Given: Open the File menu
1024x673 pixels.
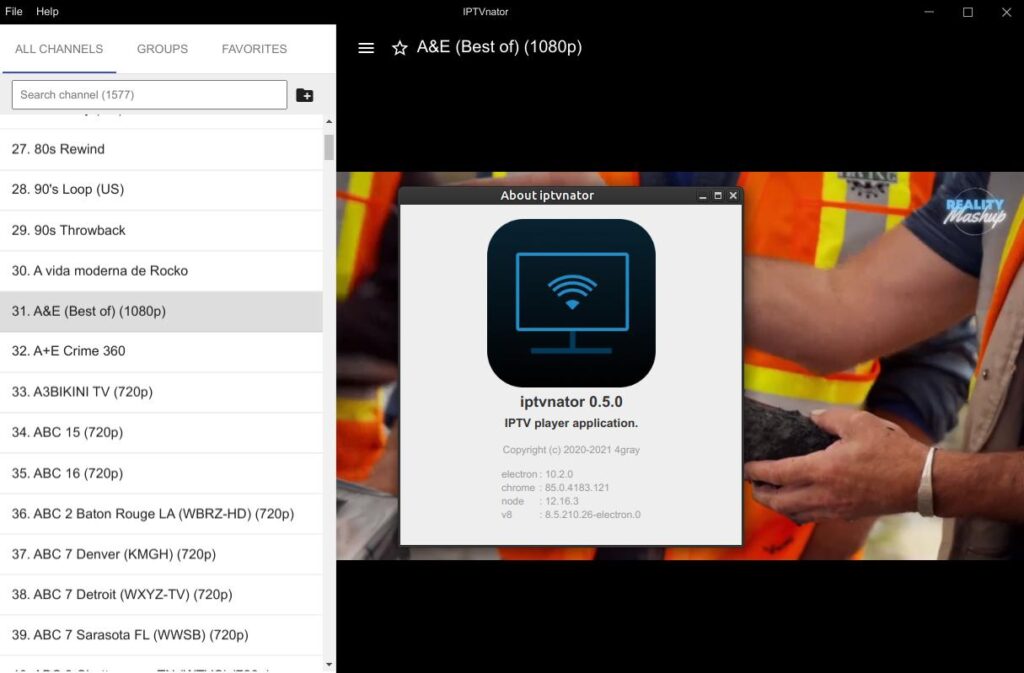Looking at the screenshot, I should 14,12.
